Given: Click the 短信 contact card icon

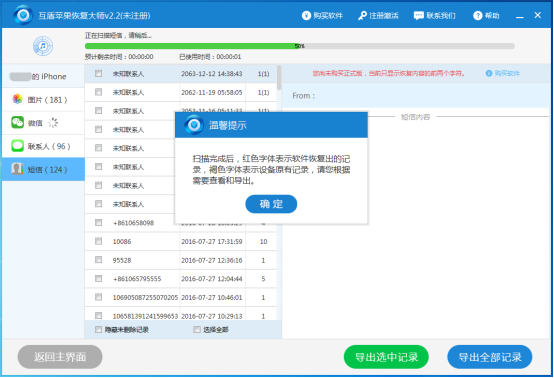Looking at the screenshot, I should click(17, 169).
